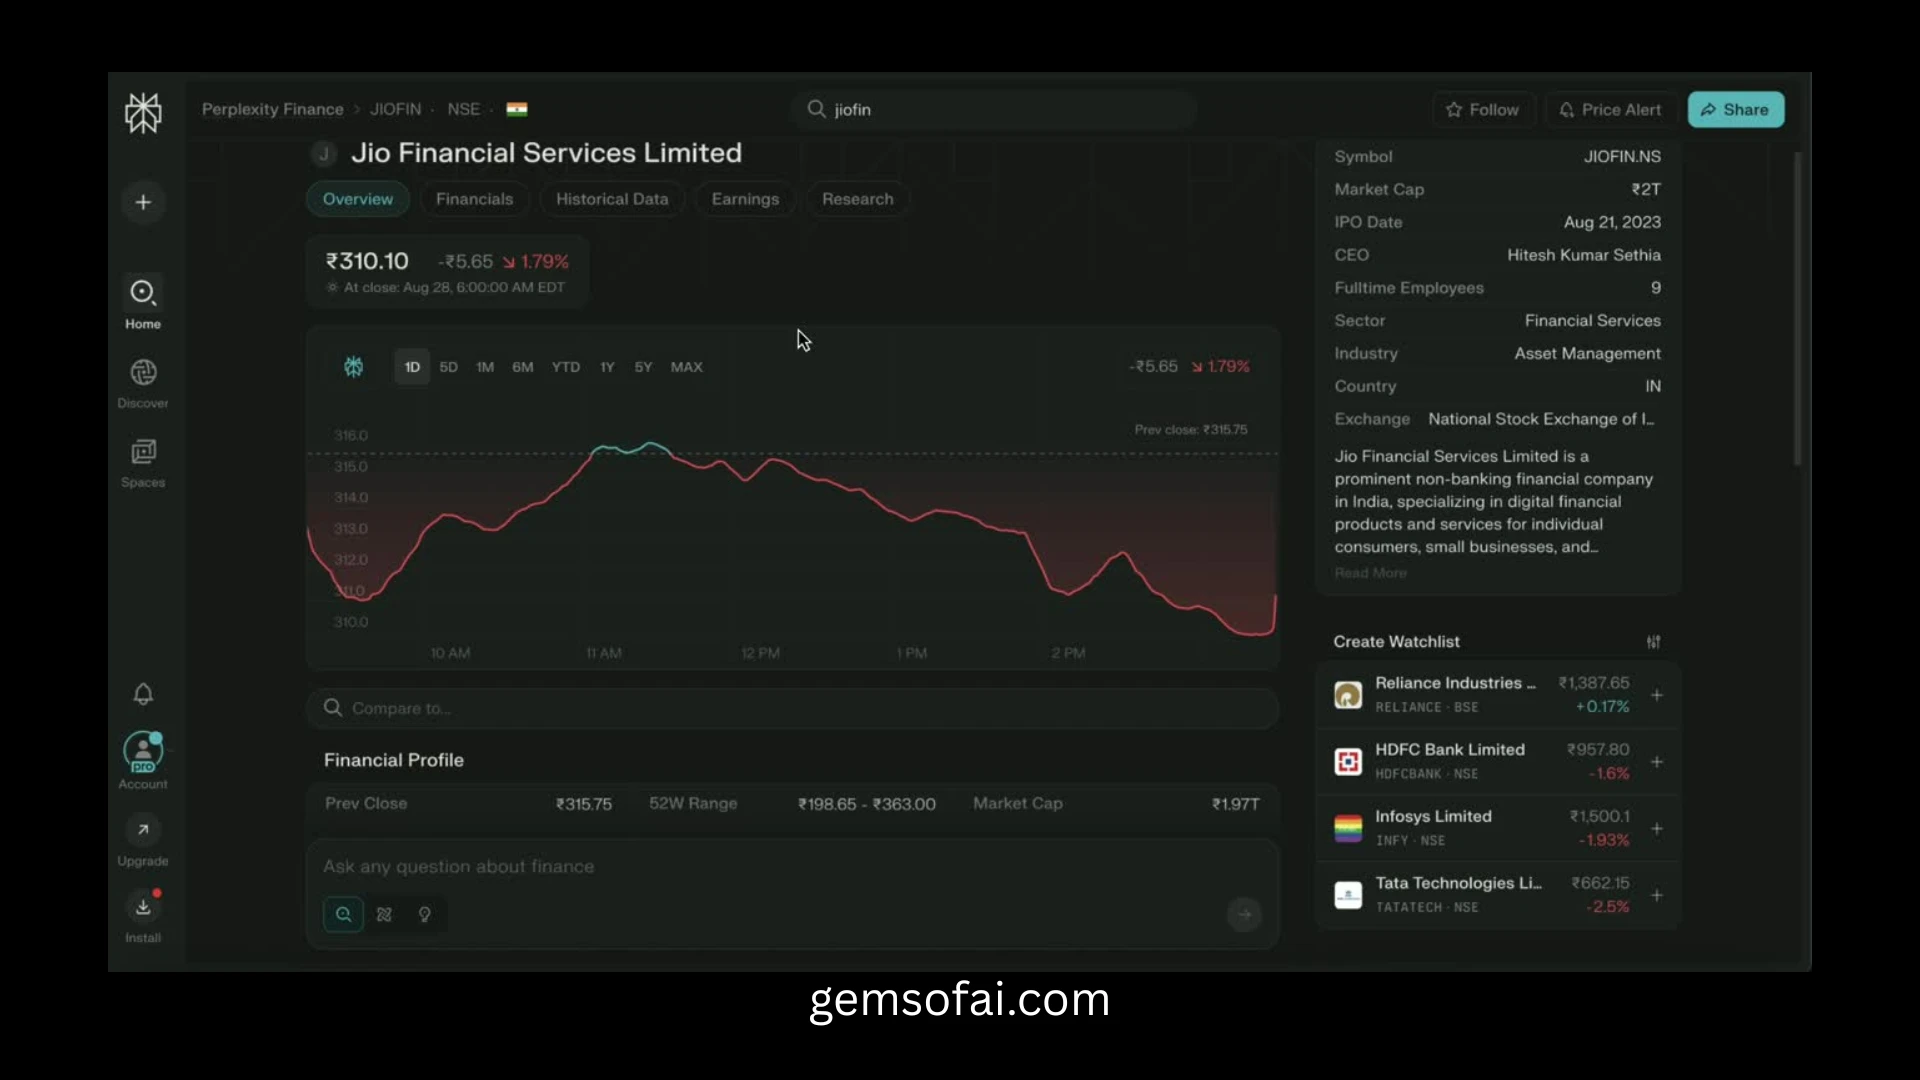Select the Prev Close ₹315.75 value
This screenshot has width=1920, height=1080.
point(584,804)
